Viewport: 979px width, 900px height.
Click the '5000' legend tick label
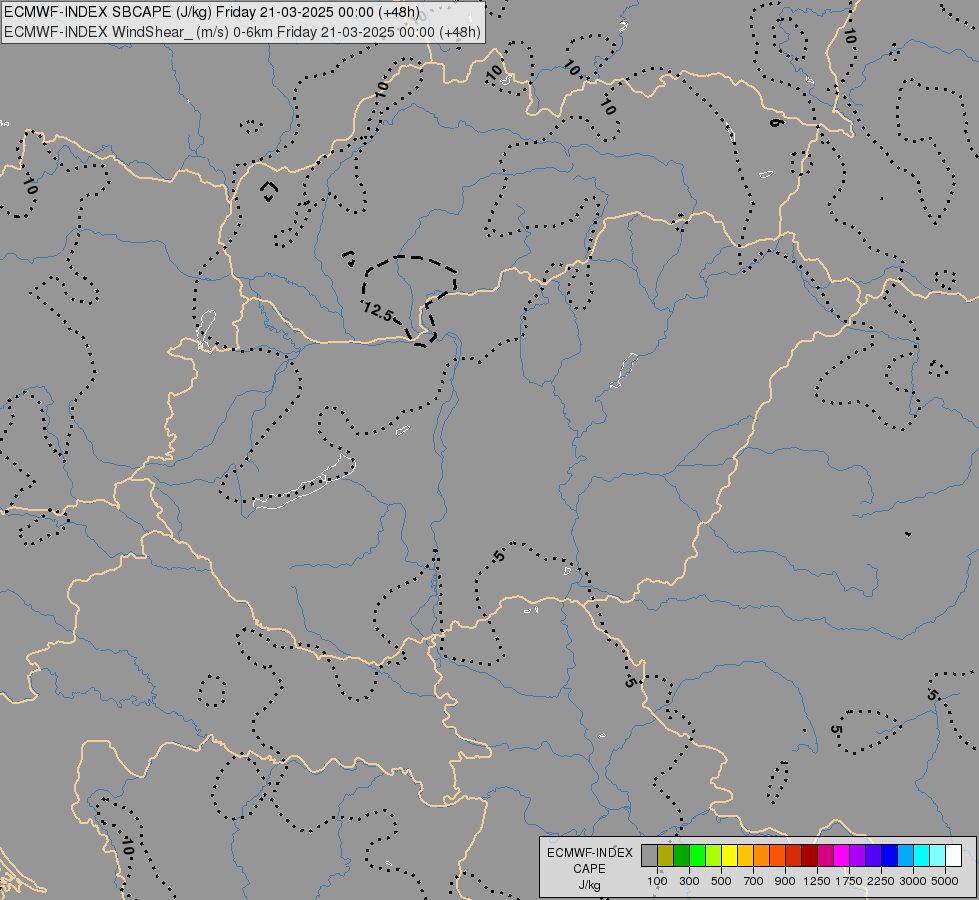(x=945, y=881)
